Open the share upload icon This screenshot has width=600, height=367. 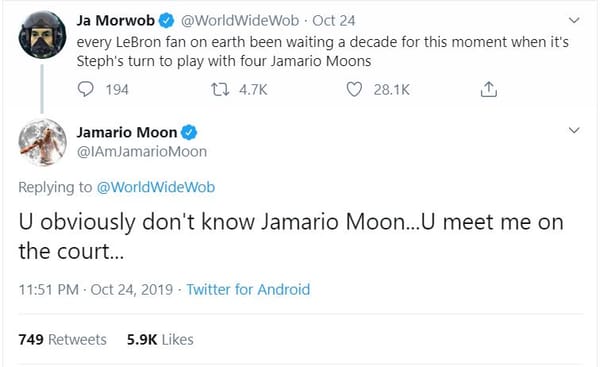pos(489,90)
